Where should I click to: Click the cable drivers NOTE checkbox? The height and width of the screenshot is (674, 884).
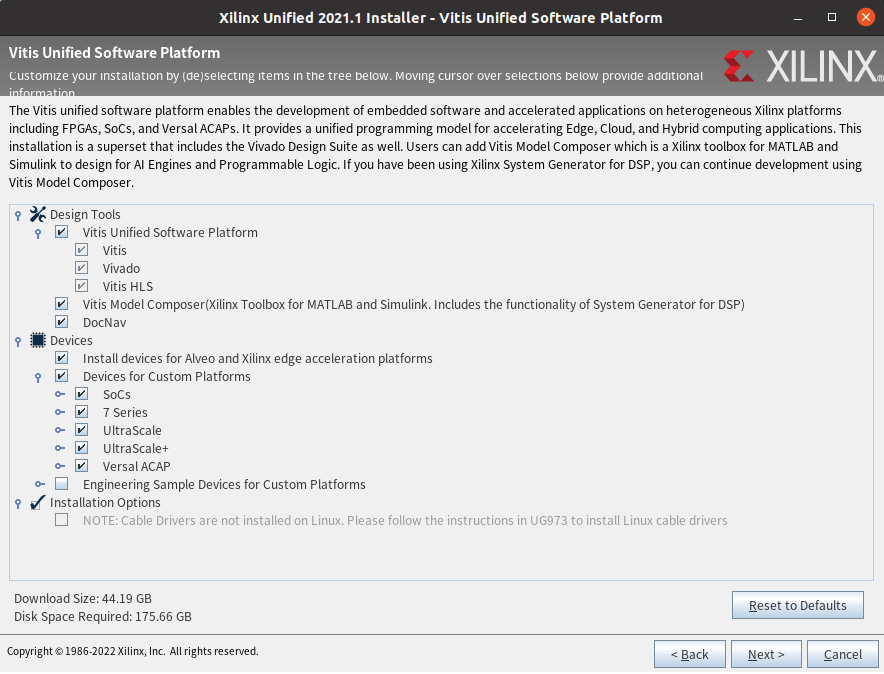tap(61, 520)
